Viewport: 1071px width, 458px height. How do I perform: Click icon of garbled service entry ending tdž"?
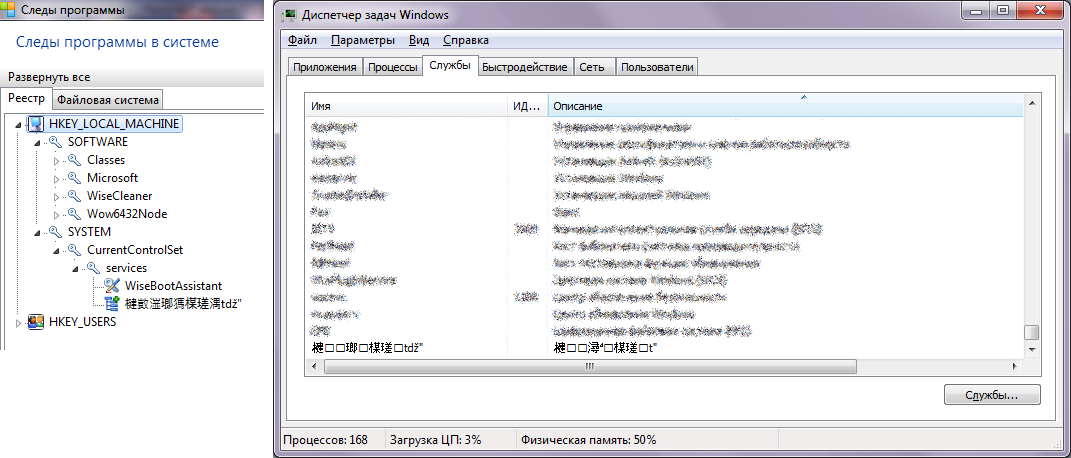[x=113, y=304]
